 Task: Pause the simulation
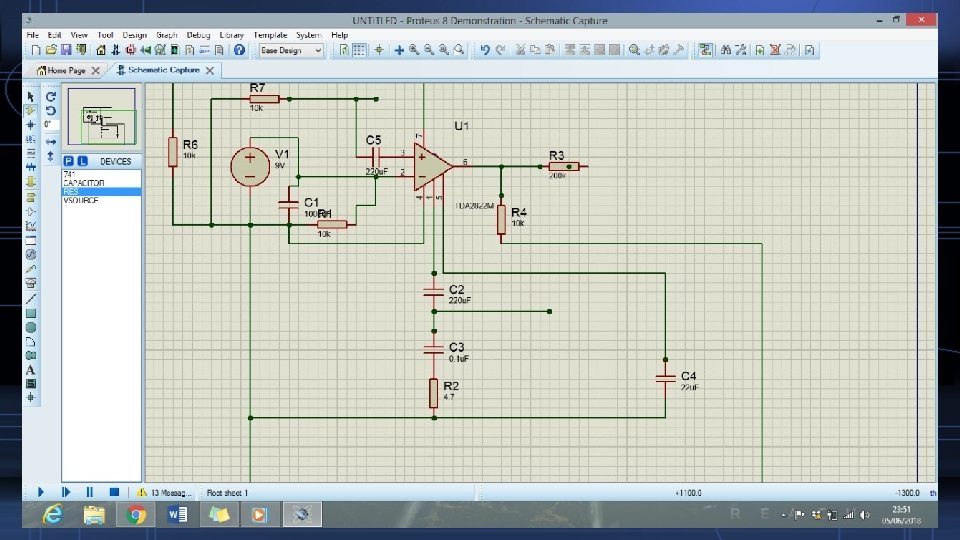coord(90,492)
